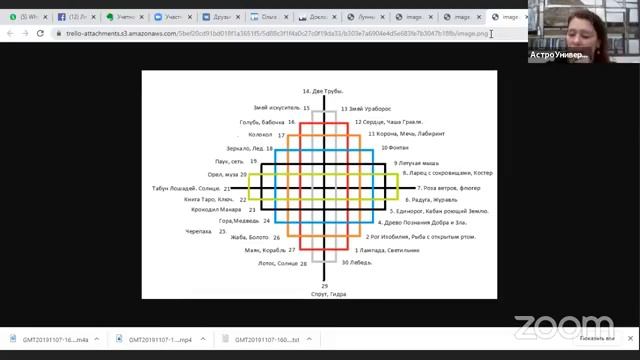Click the "9 Летучая мышь" label
Image resolution: width=640 pixels, height=360 pixels.
(416, 163)
